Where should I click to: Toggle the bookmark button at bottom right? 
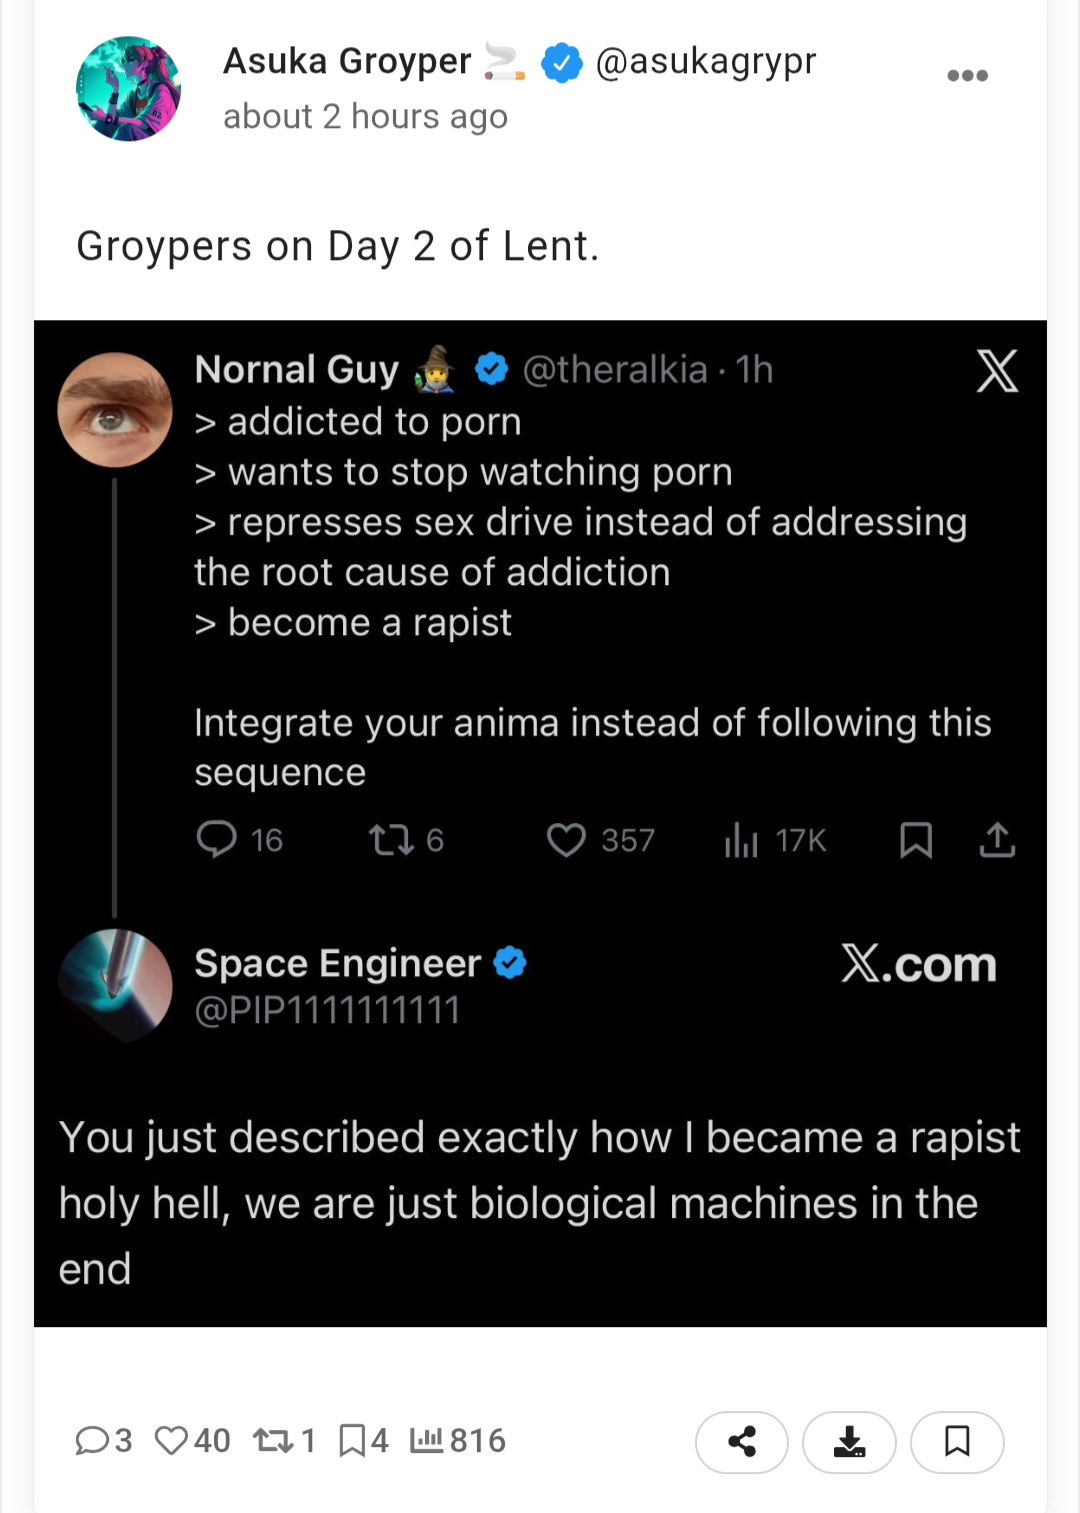(x=957, y=1441)
